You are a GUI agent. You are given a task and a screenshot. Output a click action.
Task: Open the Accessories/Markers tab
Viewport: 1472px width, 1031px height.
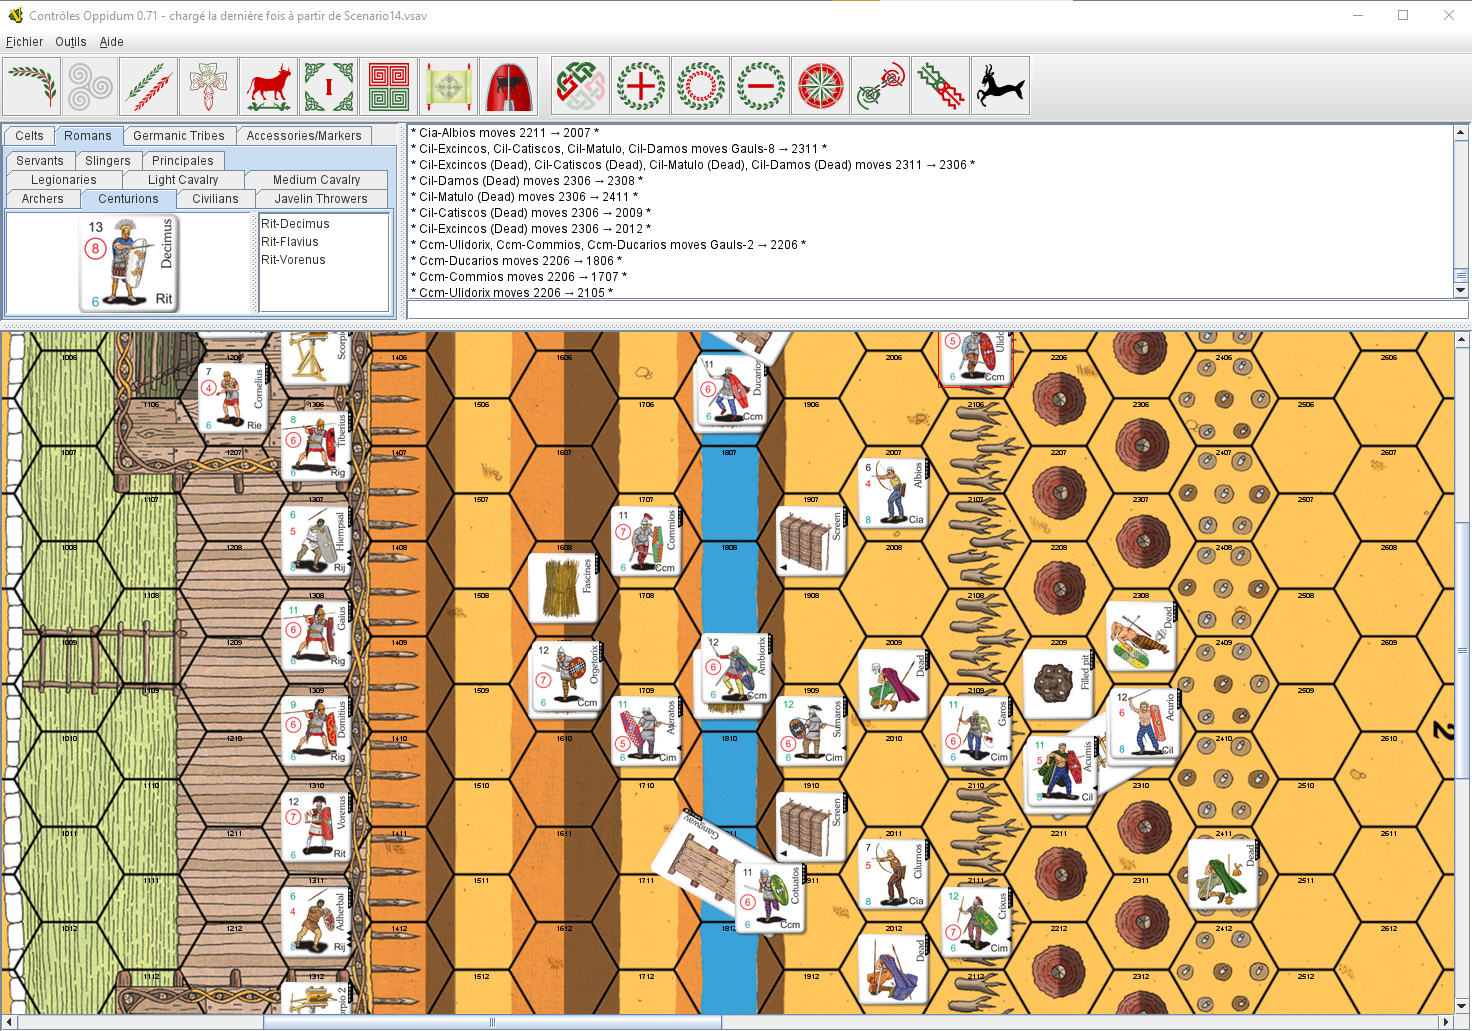[304, 136]
